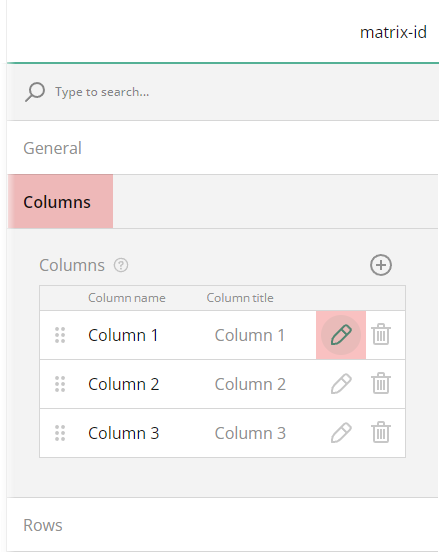Edit Column 2 with the pencil icon

pyautogui.click(x=341, y=384)
